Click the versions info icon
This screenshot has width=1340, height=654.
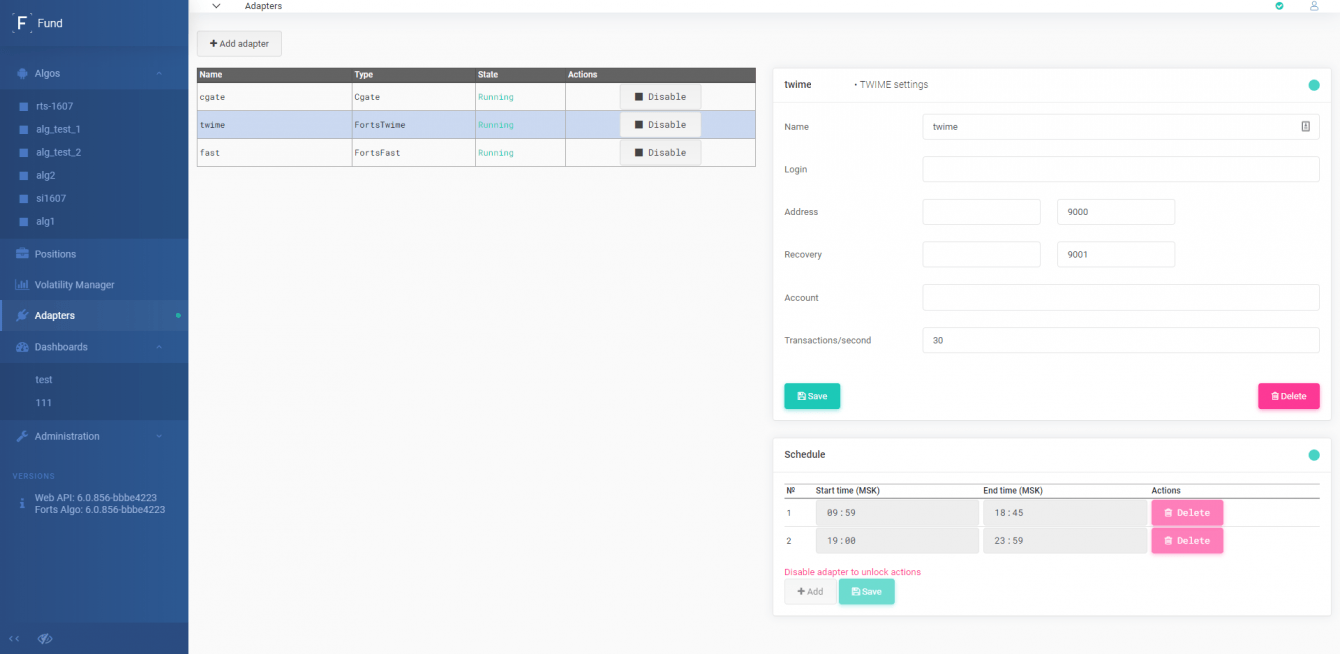(22, 503)
